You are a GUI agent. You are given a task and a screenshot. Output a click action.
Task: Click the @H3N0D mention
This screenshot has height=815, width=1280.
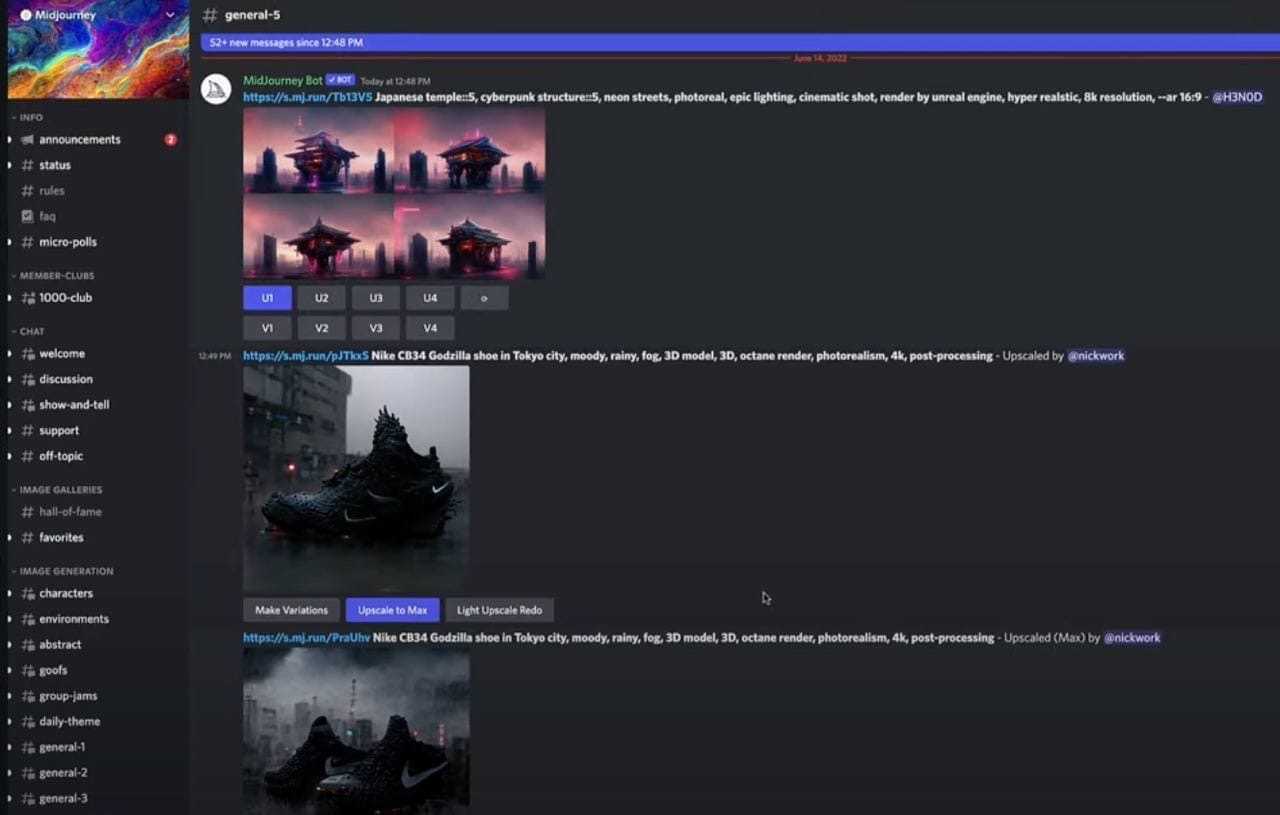[1237, 97]
